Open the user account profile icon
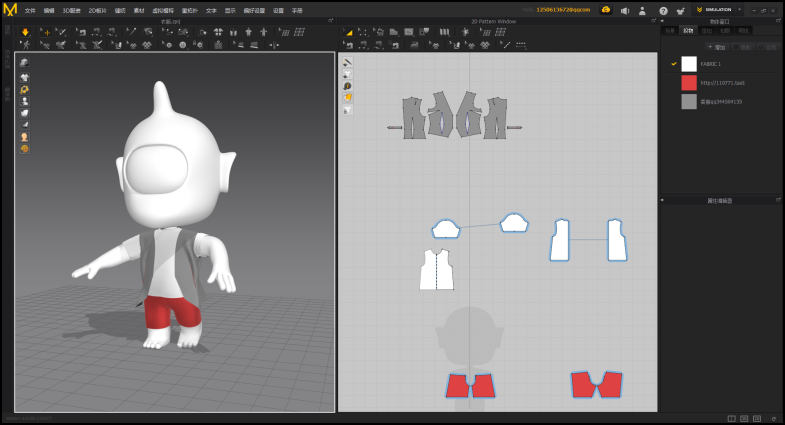 [642, 10]
